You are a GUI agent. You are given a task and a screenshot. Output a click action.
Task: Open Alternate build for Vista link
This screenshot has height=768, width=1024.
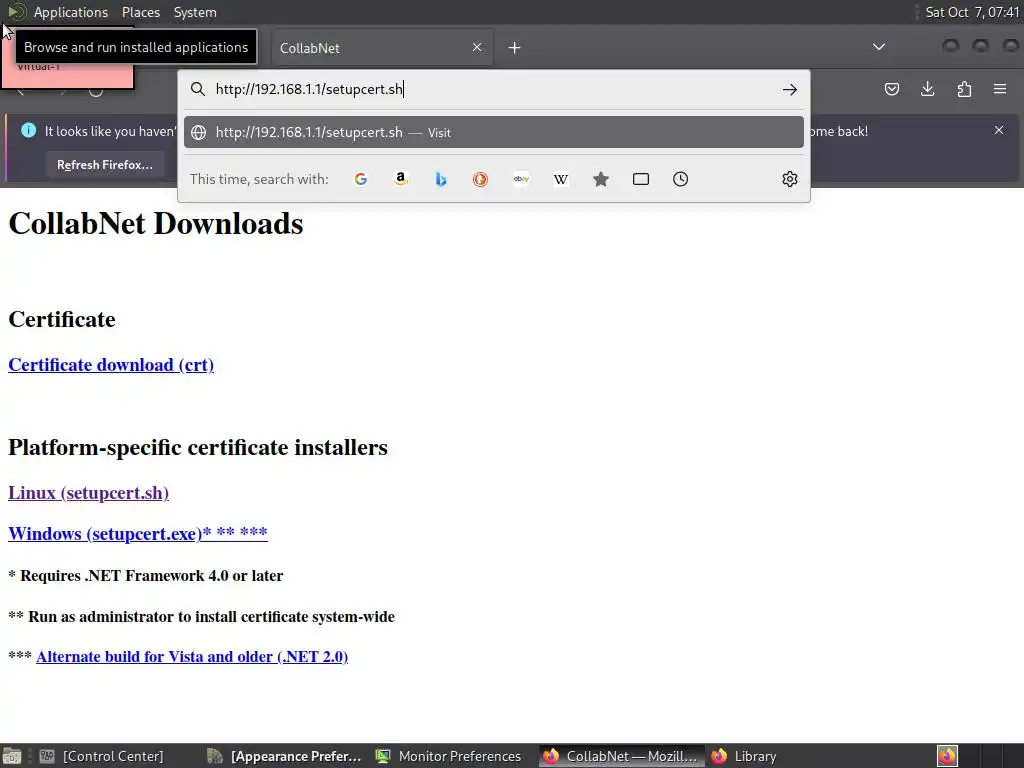click(x=192, y=656)
